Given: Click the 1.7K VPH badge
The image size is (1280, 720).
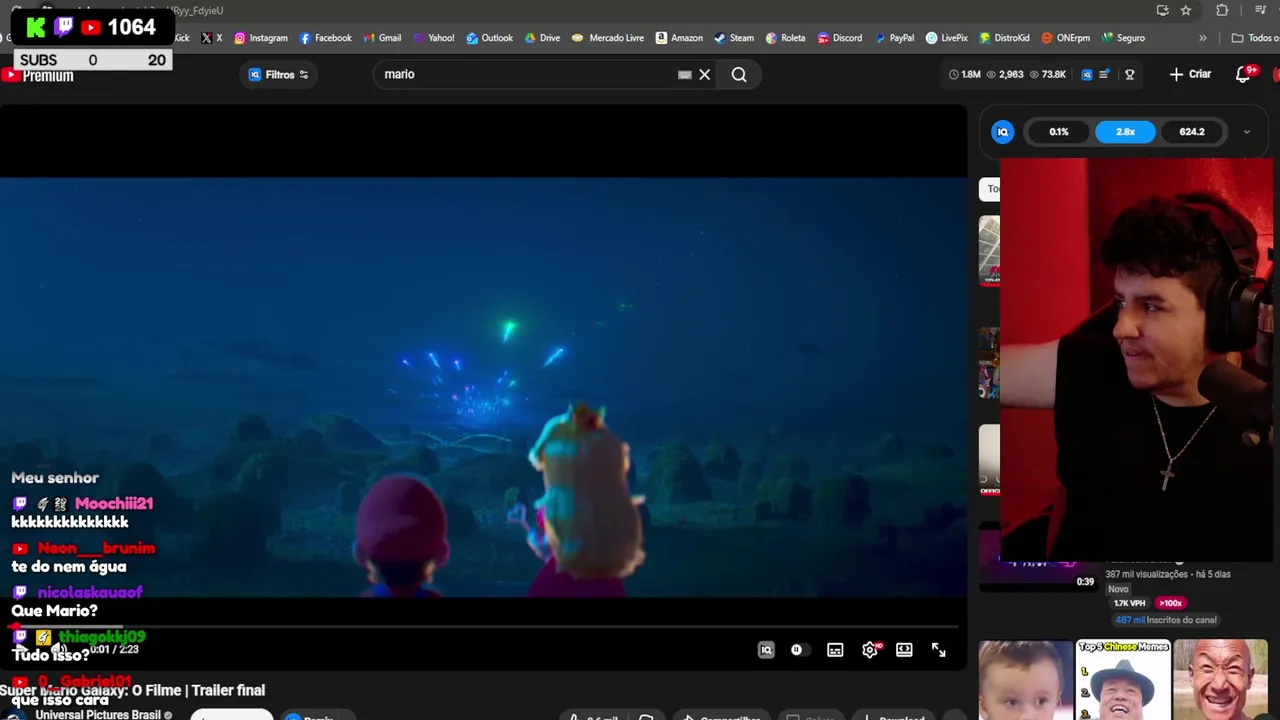Looking at the screenshot, I should point(1130,603).
